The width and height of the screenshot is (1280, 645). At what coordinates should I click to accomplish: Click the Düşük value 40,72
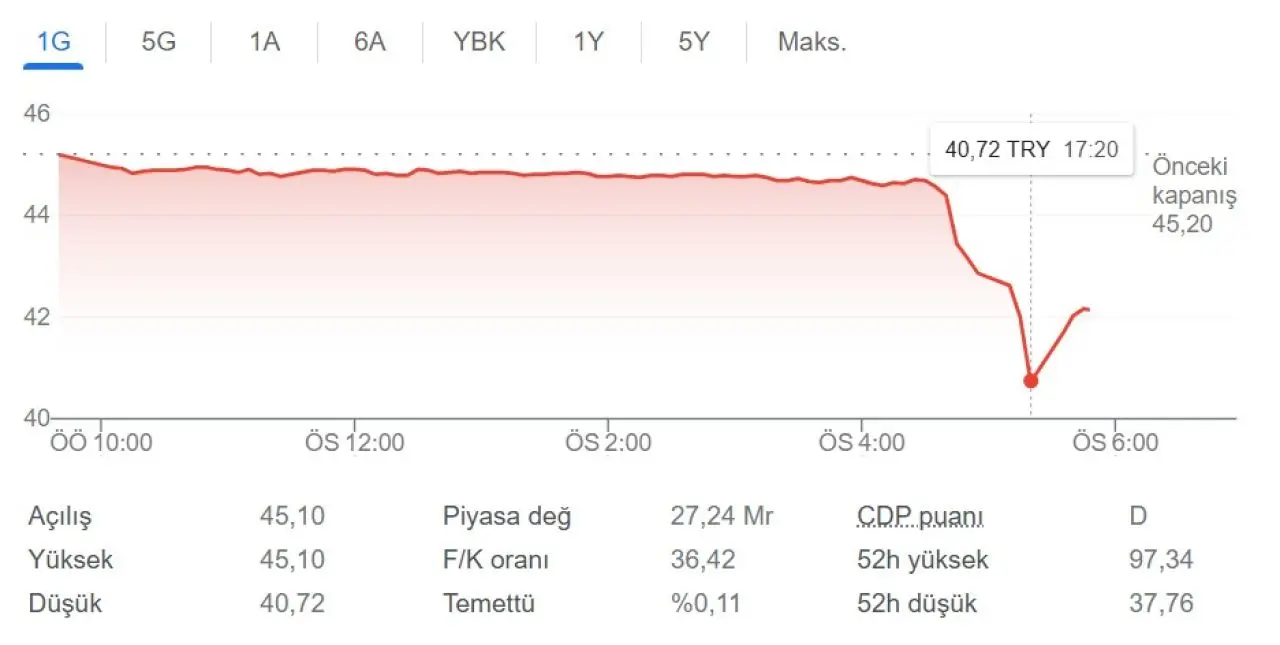pyautogui.click(x=292, y=604)
